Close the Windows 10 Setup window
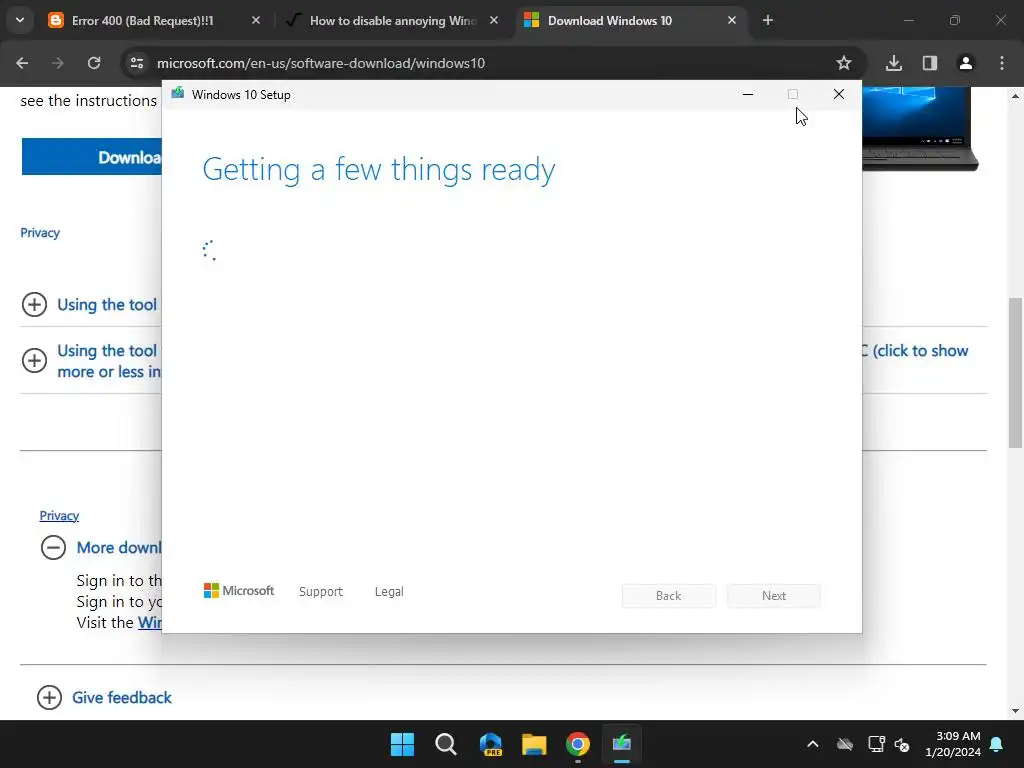1024x768 pixels. (x=839, y=95)
